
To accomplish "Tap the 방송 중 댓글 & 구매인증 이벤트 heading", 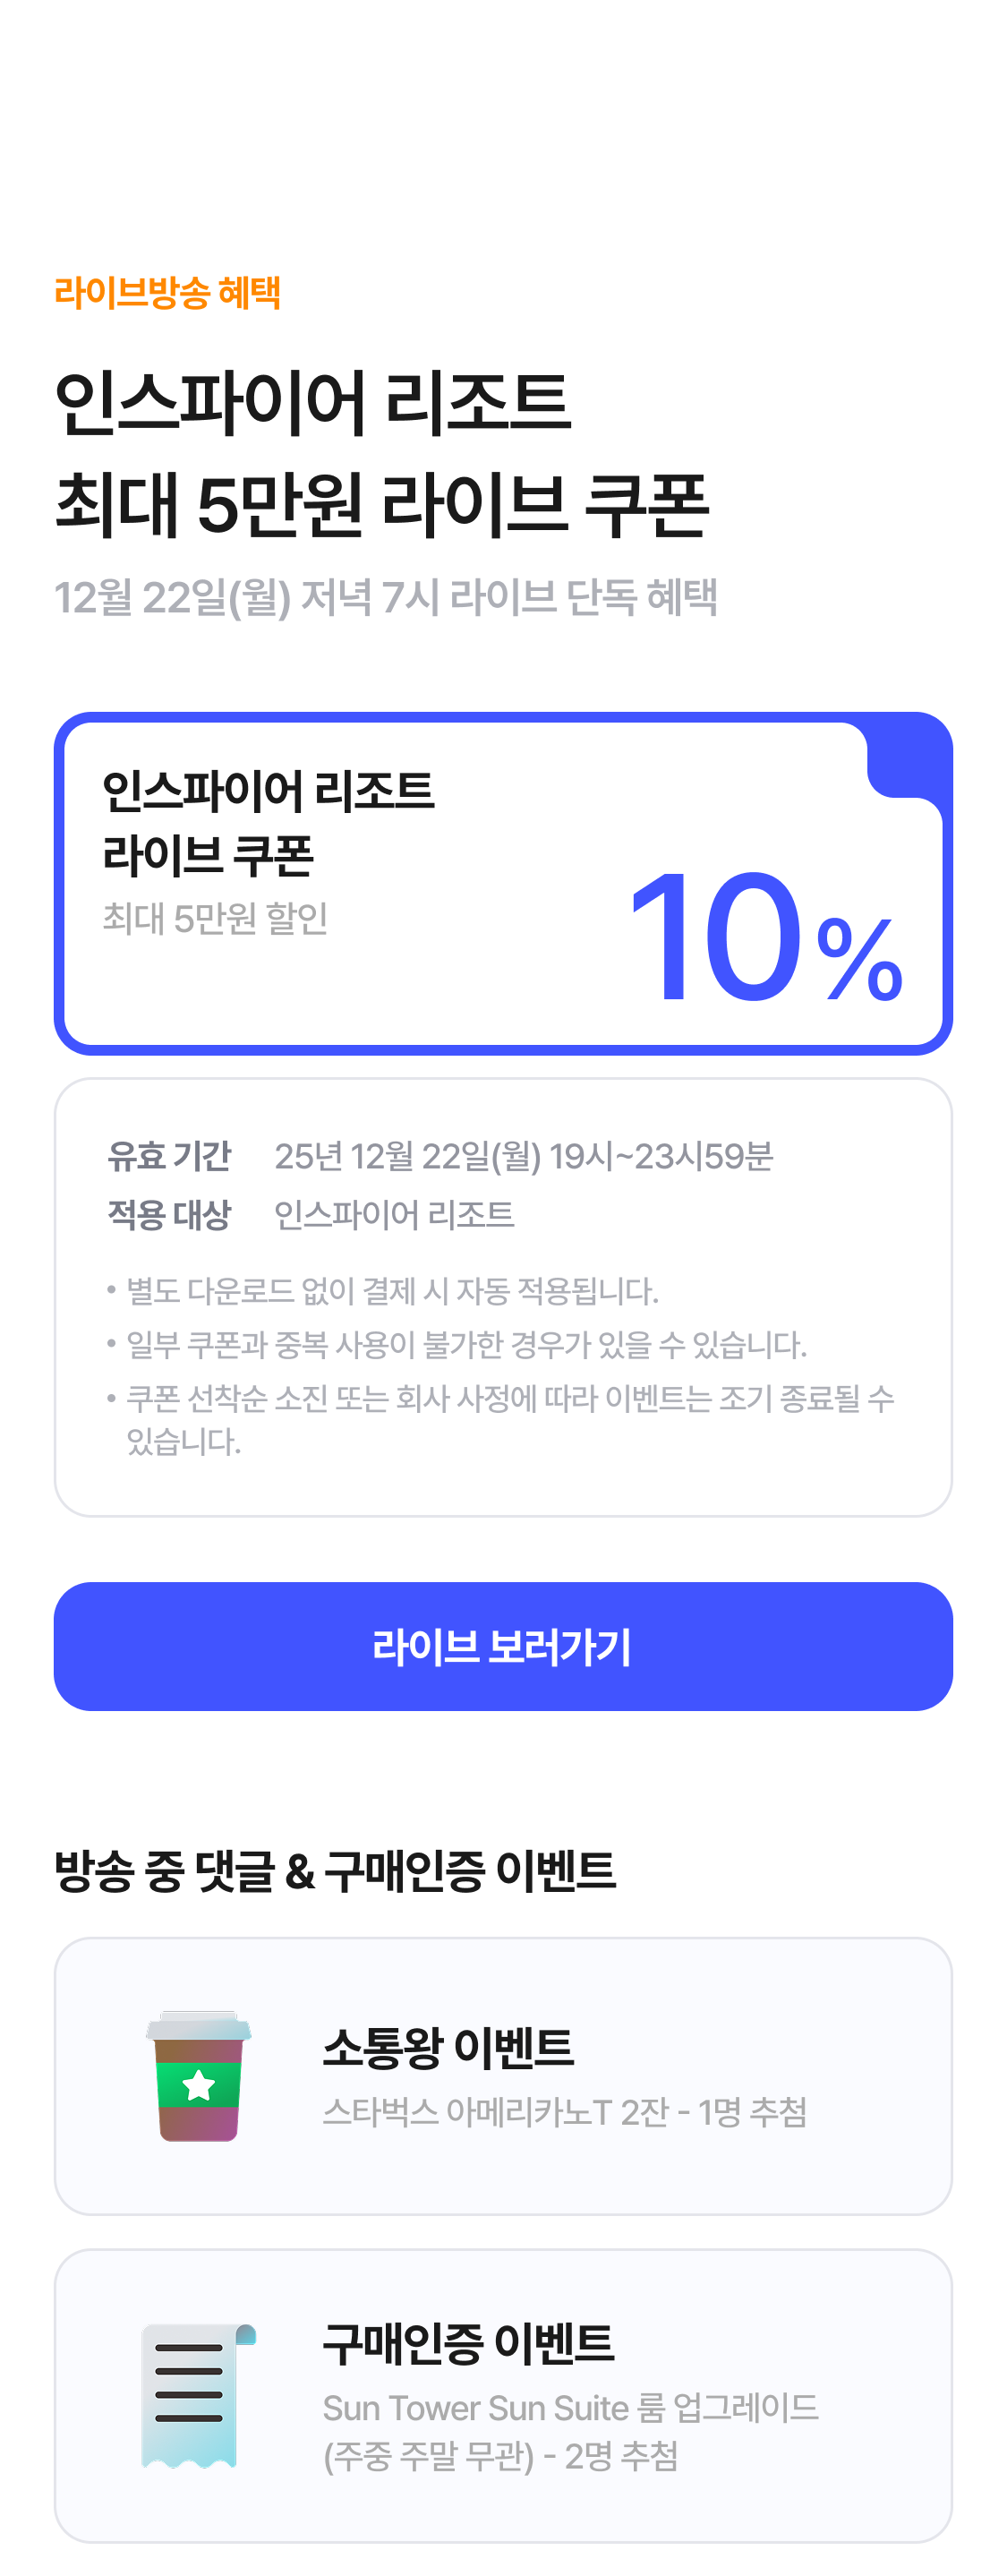I will [335, 1870].
